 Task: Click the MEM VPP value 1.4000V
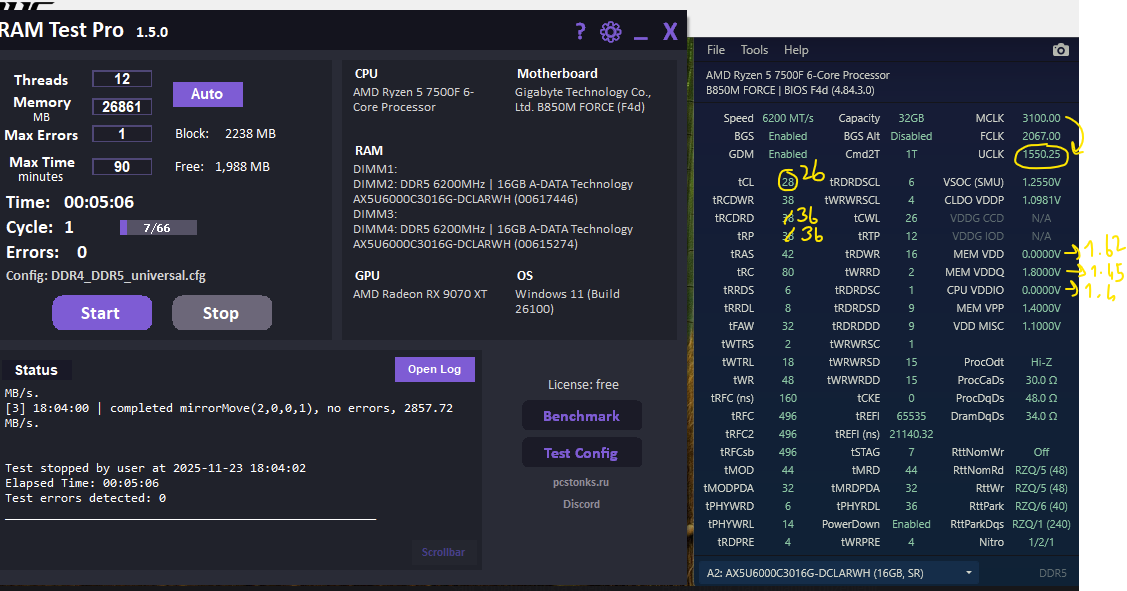click(1041, 308)
